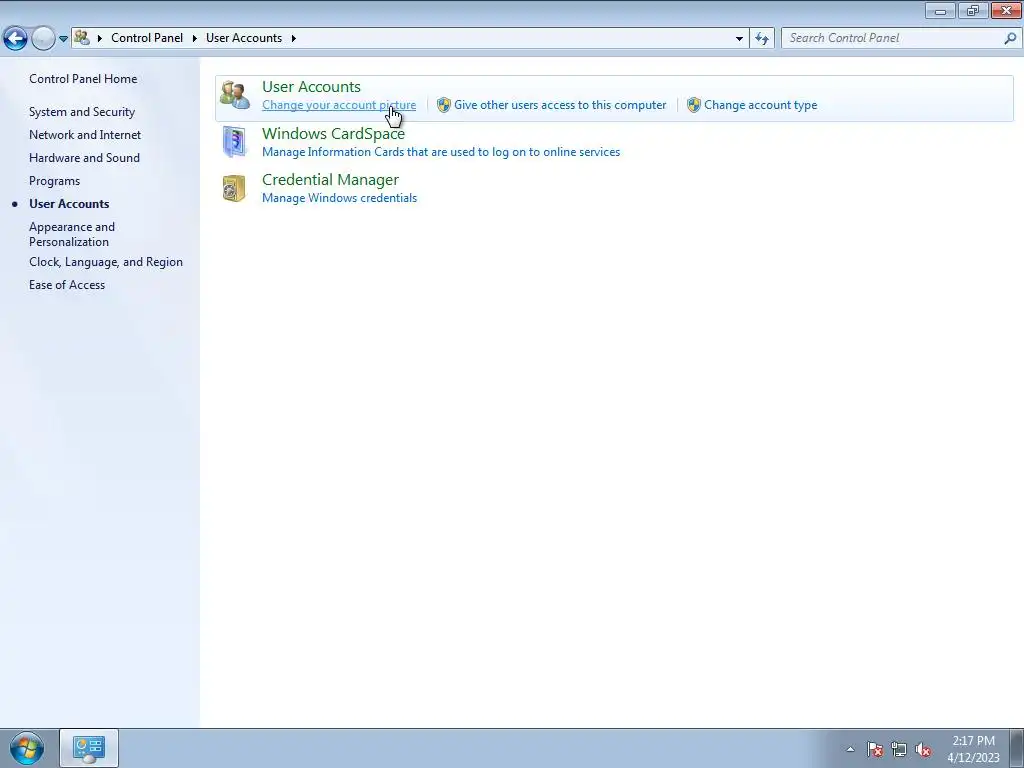Select User Accounts in the sidebar

pyautogui.click(x=69, y=204)
